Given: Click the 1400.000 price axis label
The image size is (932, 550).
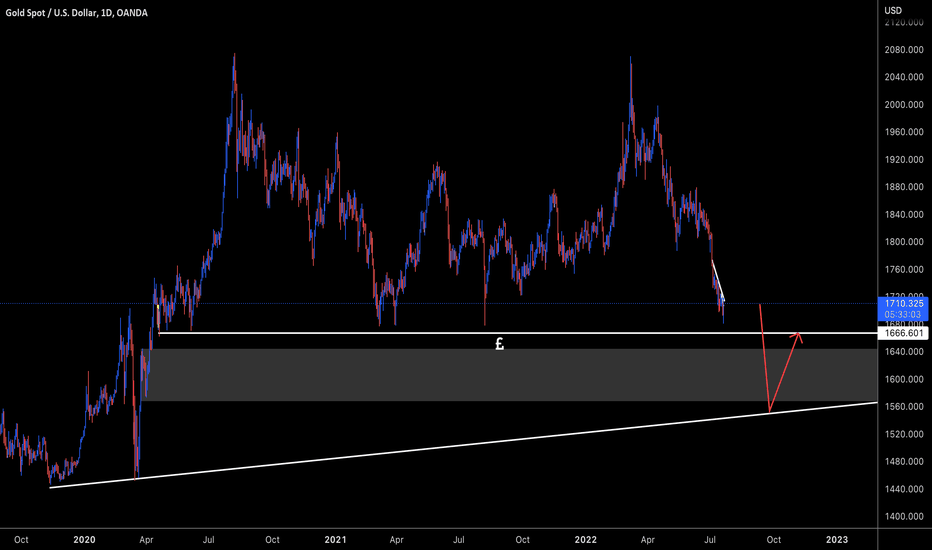Looking at the screenshot, I should [x=903, y=517].
